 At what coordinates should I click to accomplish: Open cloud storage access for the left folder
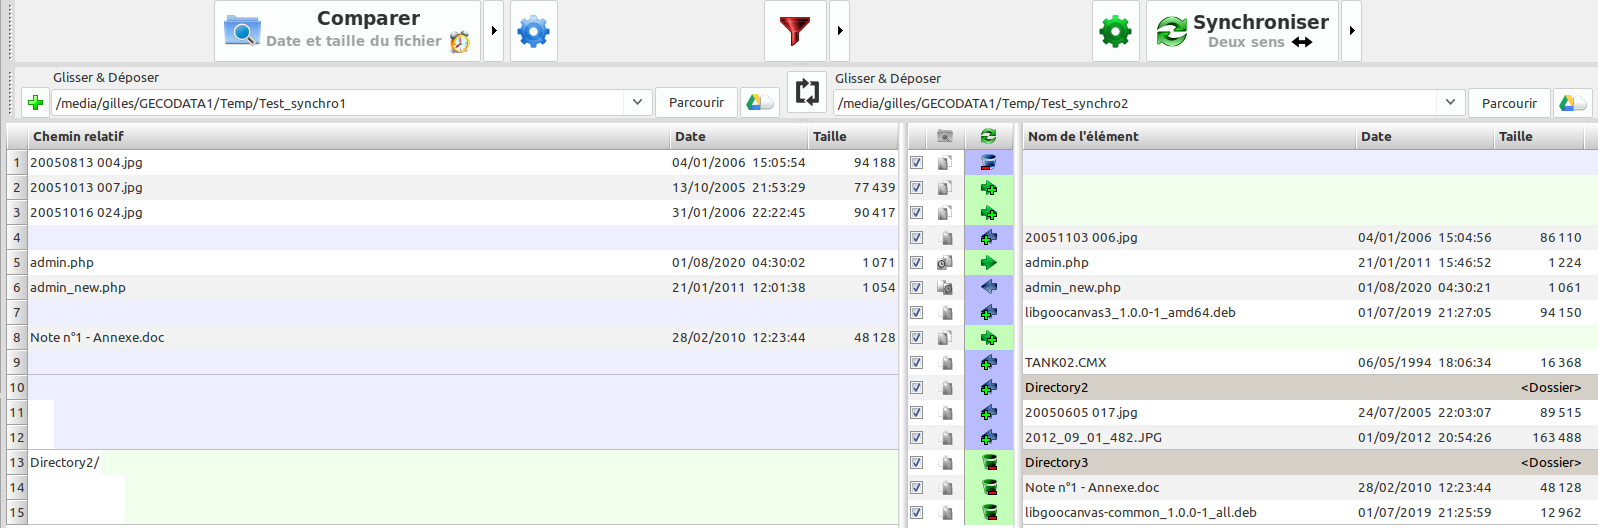tap(760, 103)
